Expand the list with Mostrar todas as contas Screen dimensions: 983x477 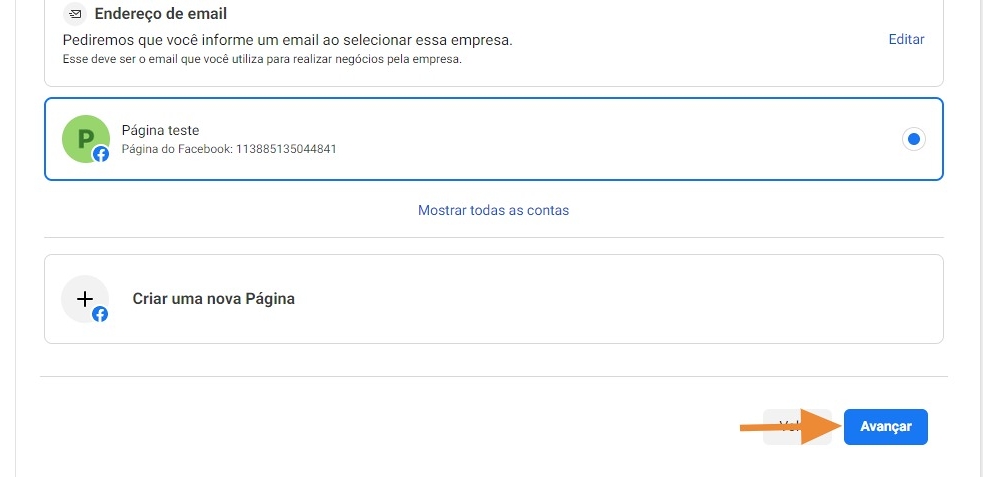click(x=493, y=210)
